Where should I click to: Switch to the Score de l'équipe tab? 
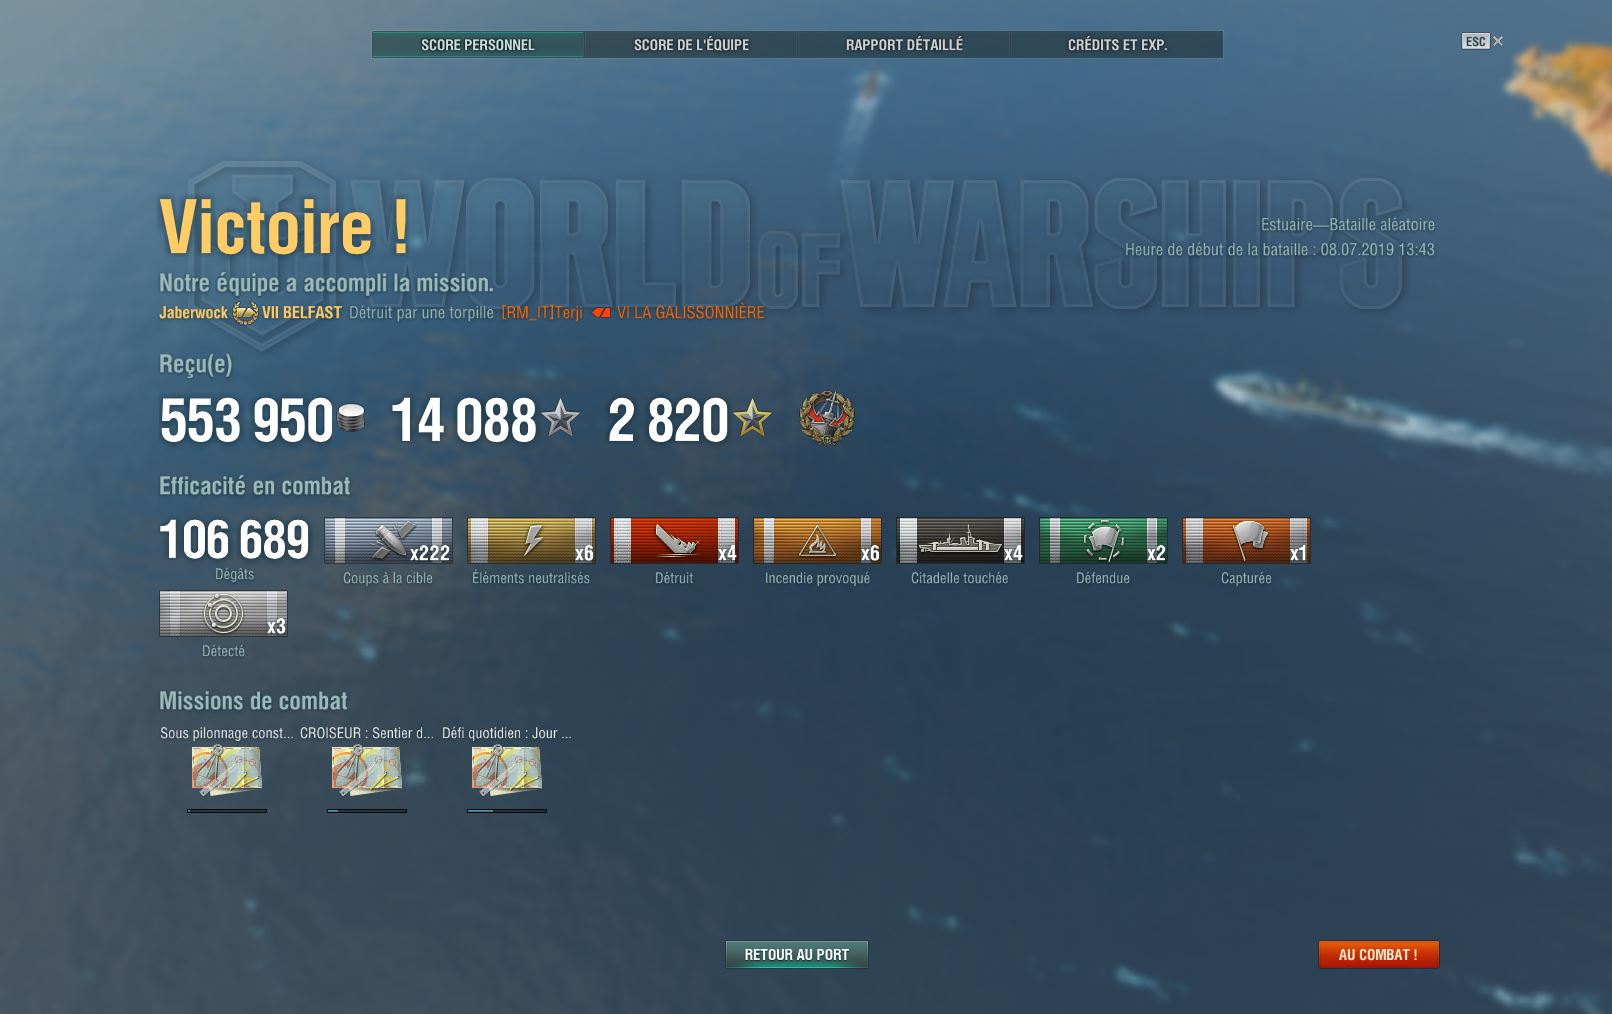(x=691, y=45)
